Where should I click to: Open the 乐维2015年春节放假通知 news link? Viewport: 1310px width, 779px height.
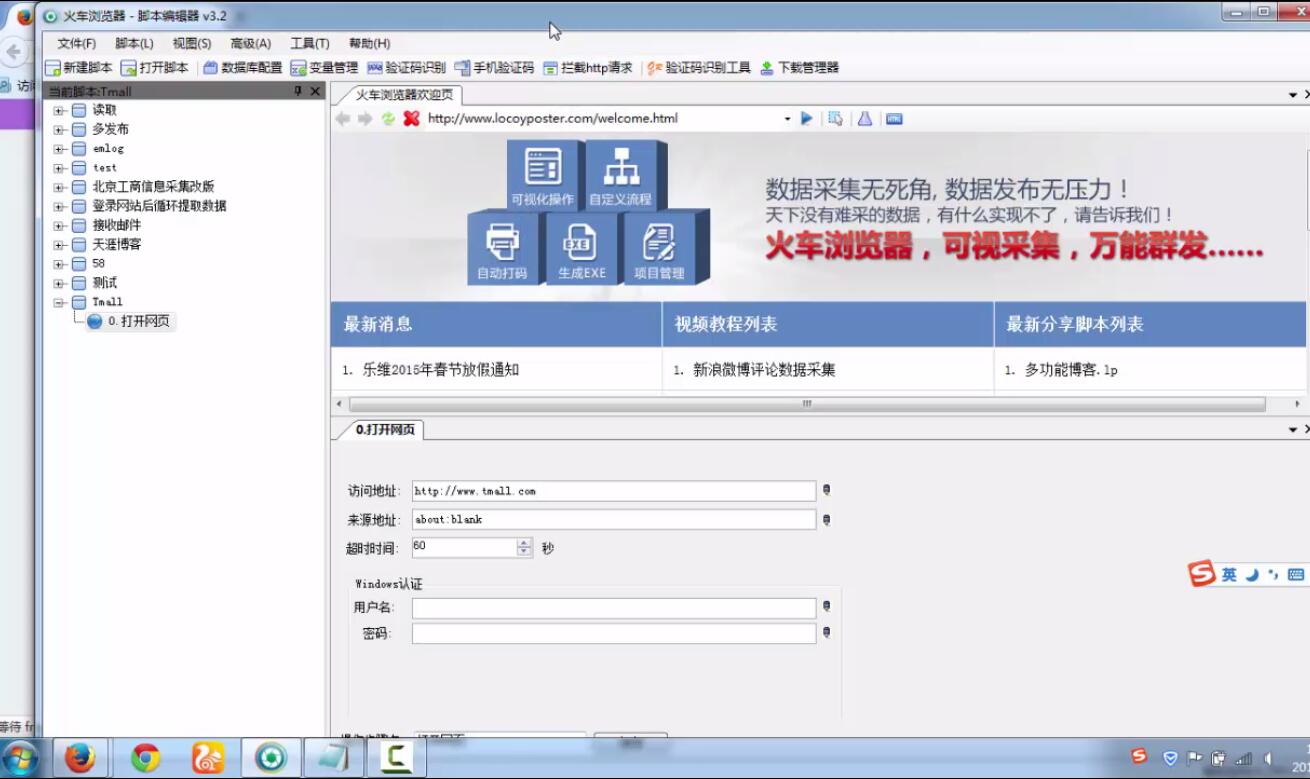coord(440,370)
